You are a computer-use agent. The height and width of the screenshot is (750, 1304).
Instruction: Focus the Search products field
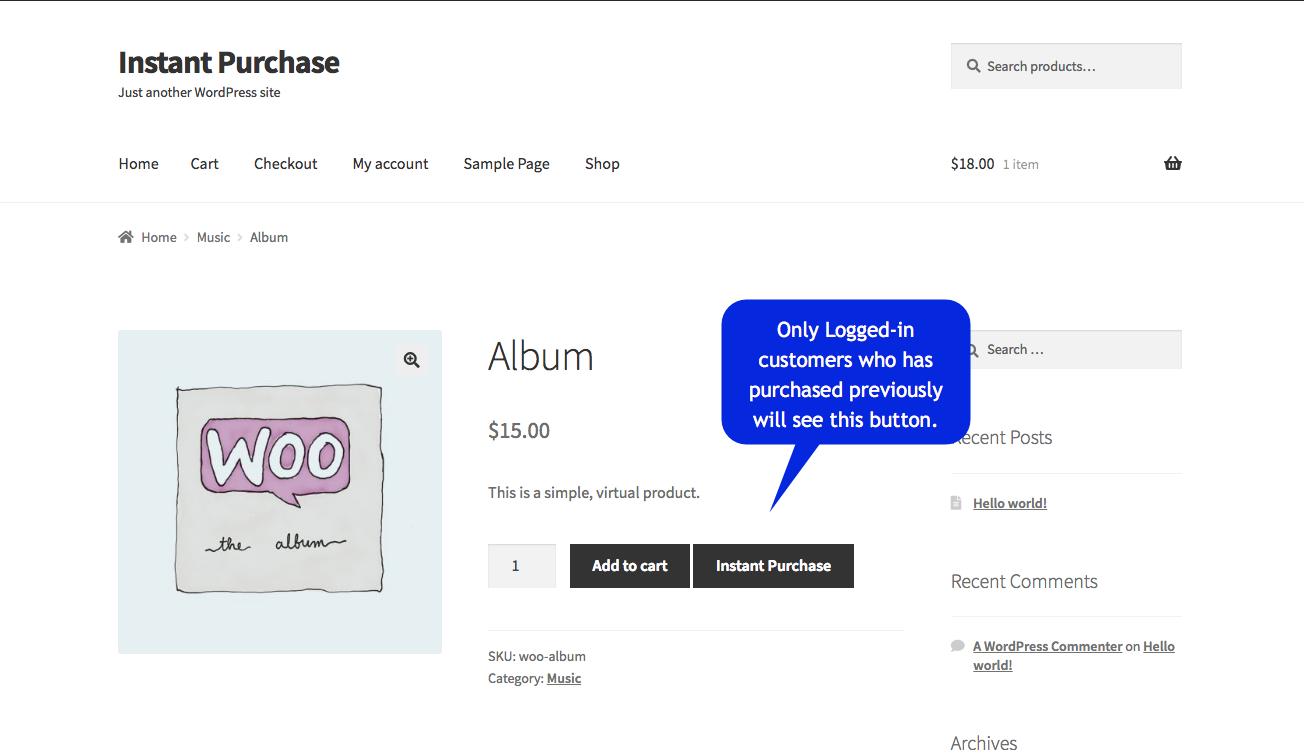(1066, 66)
